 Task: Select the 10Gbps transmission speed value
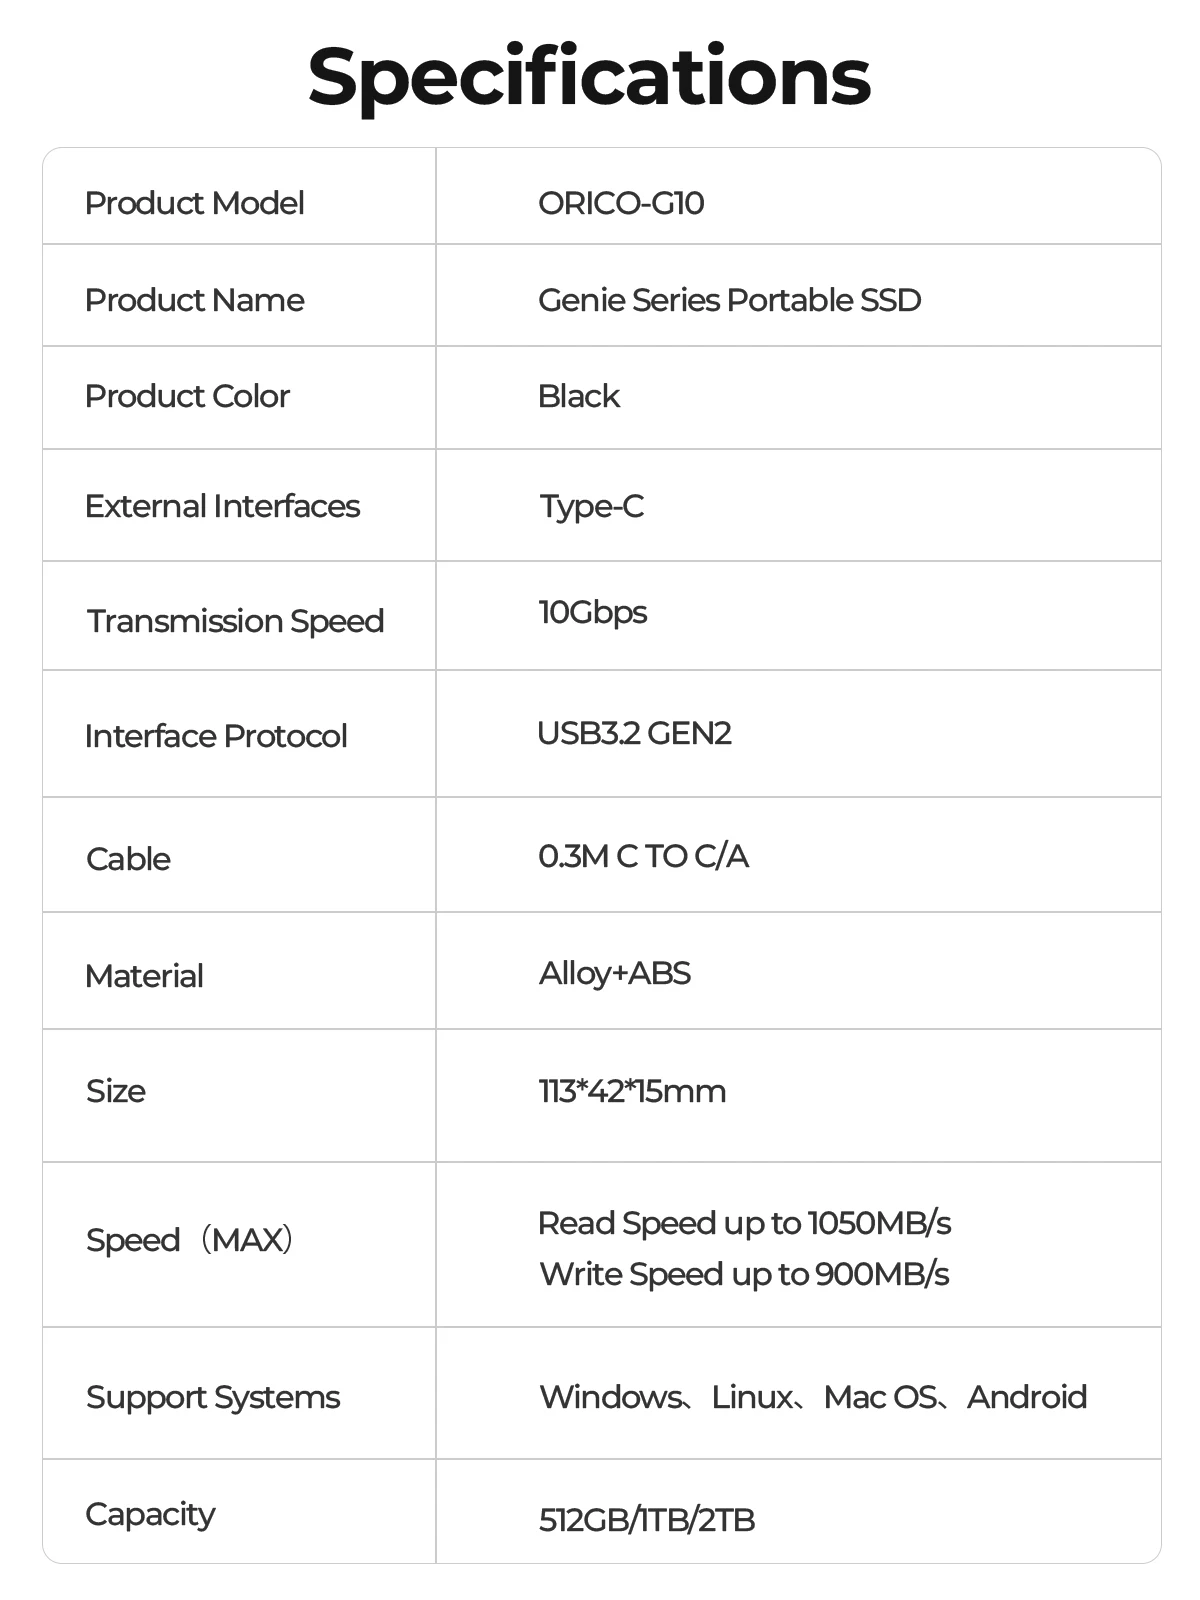point(592,612)
